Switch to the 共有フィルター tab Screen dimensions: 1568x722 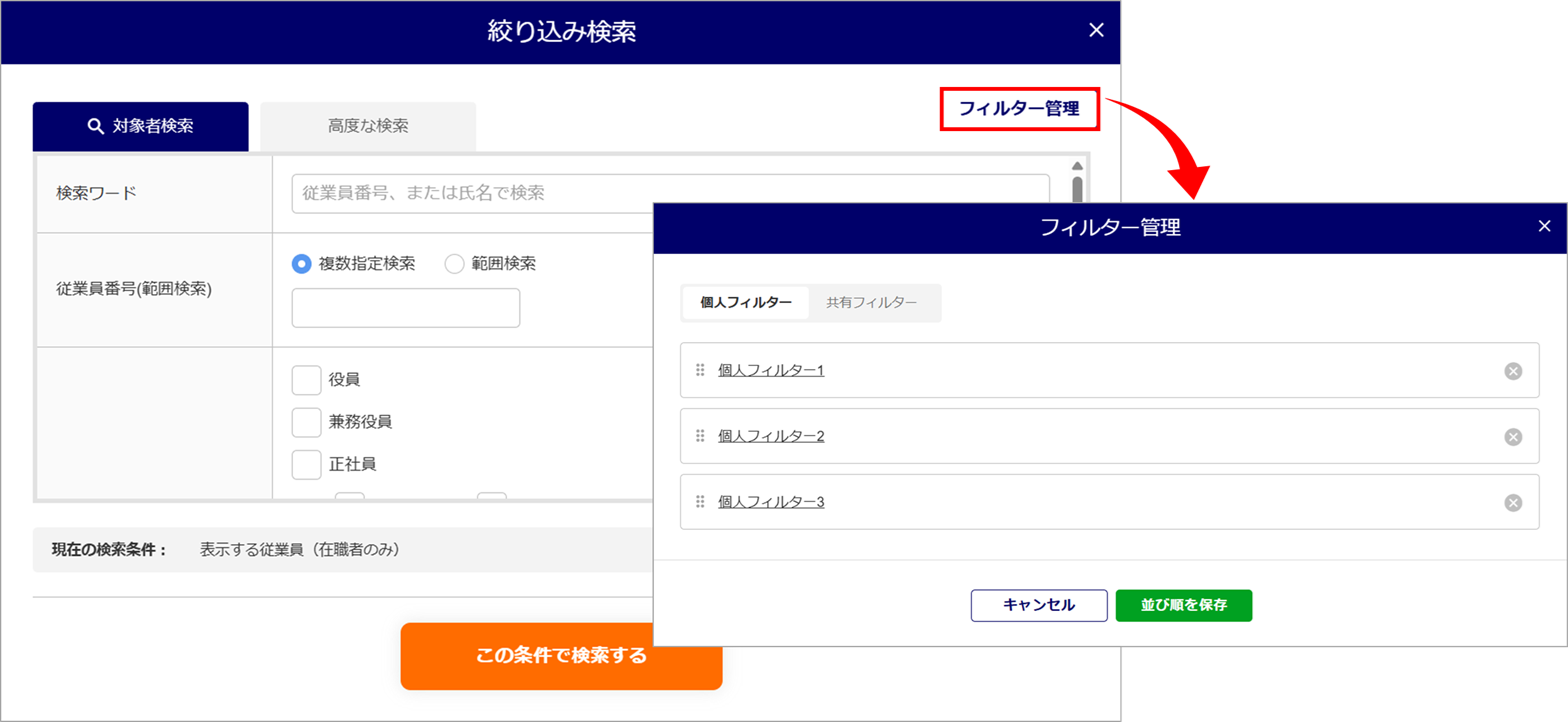point(871,303)
